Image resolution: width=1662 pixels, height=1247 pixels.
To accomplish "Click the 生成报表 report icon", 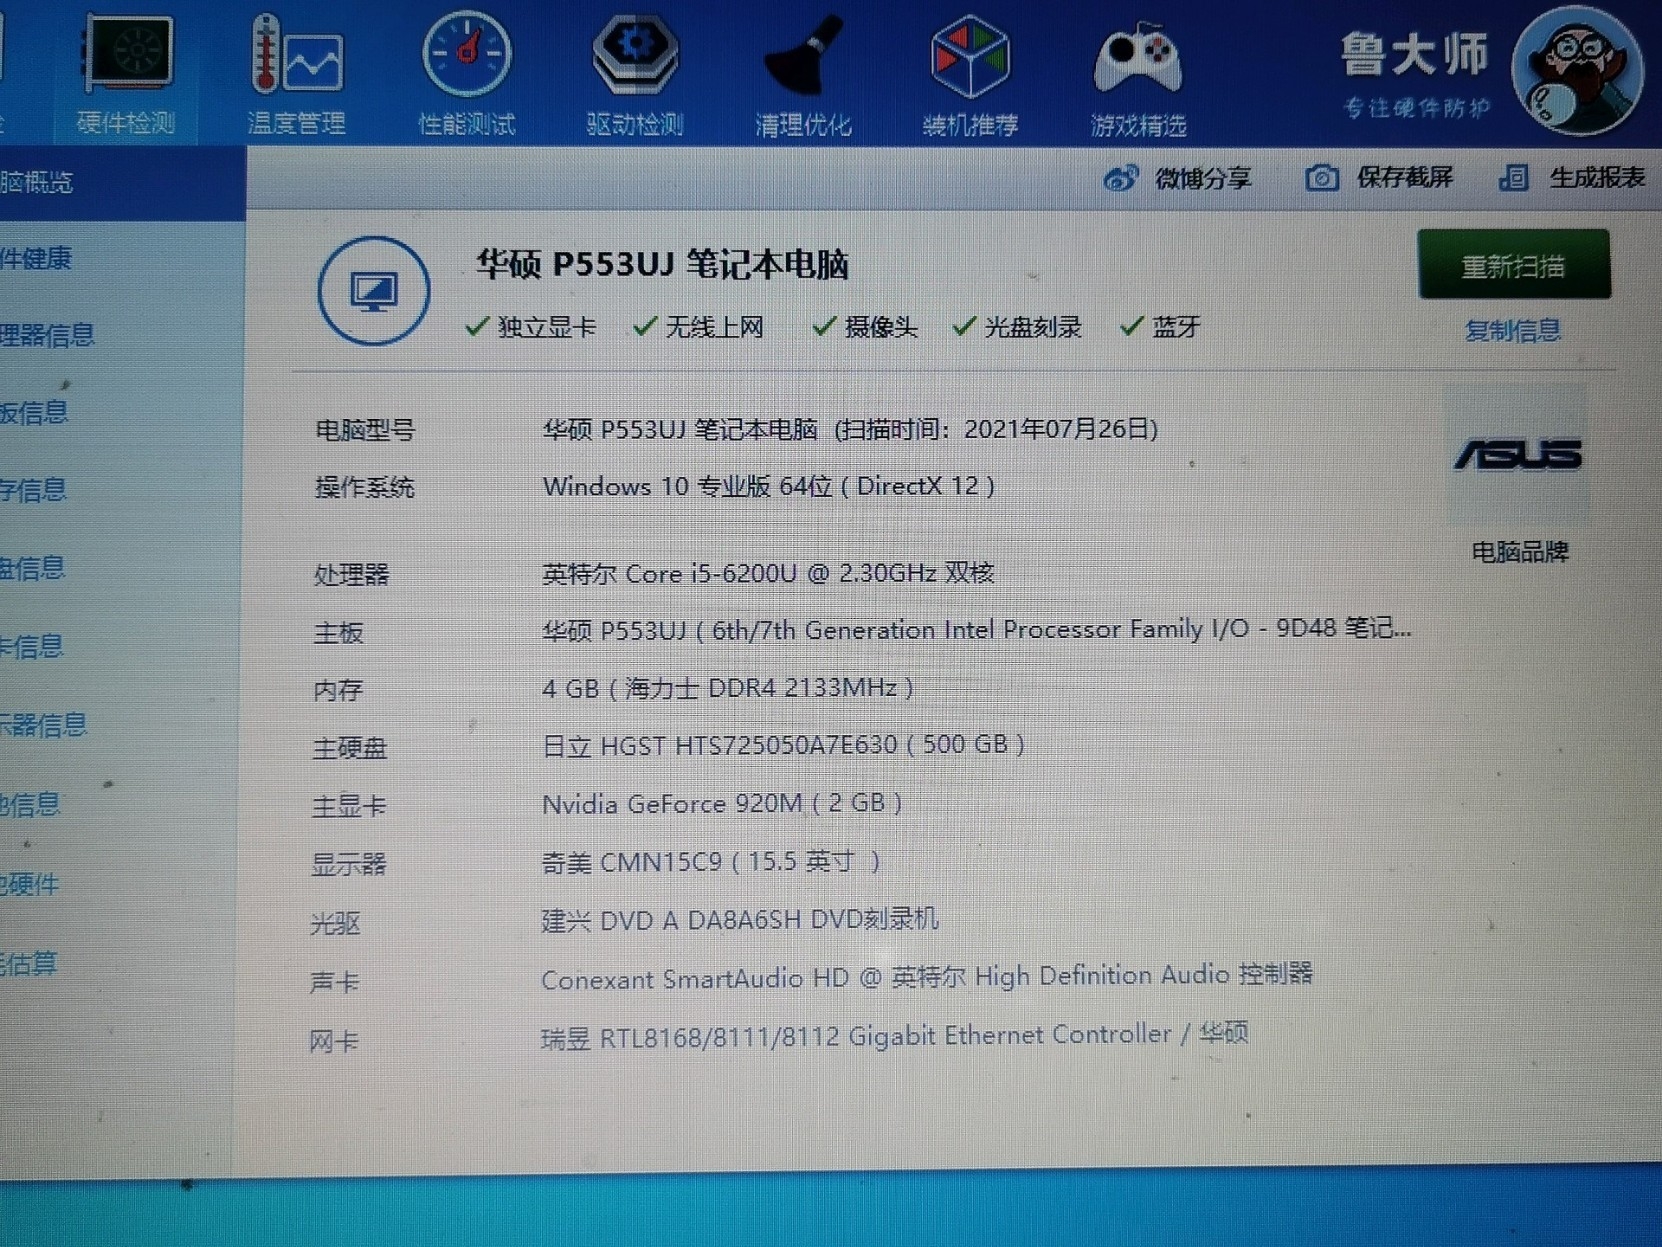I will 1514,178.
